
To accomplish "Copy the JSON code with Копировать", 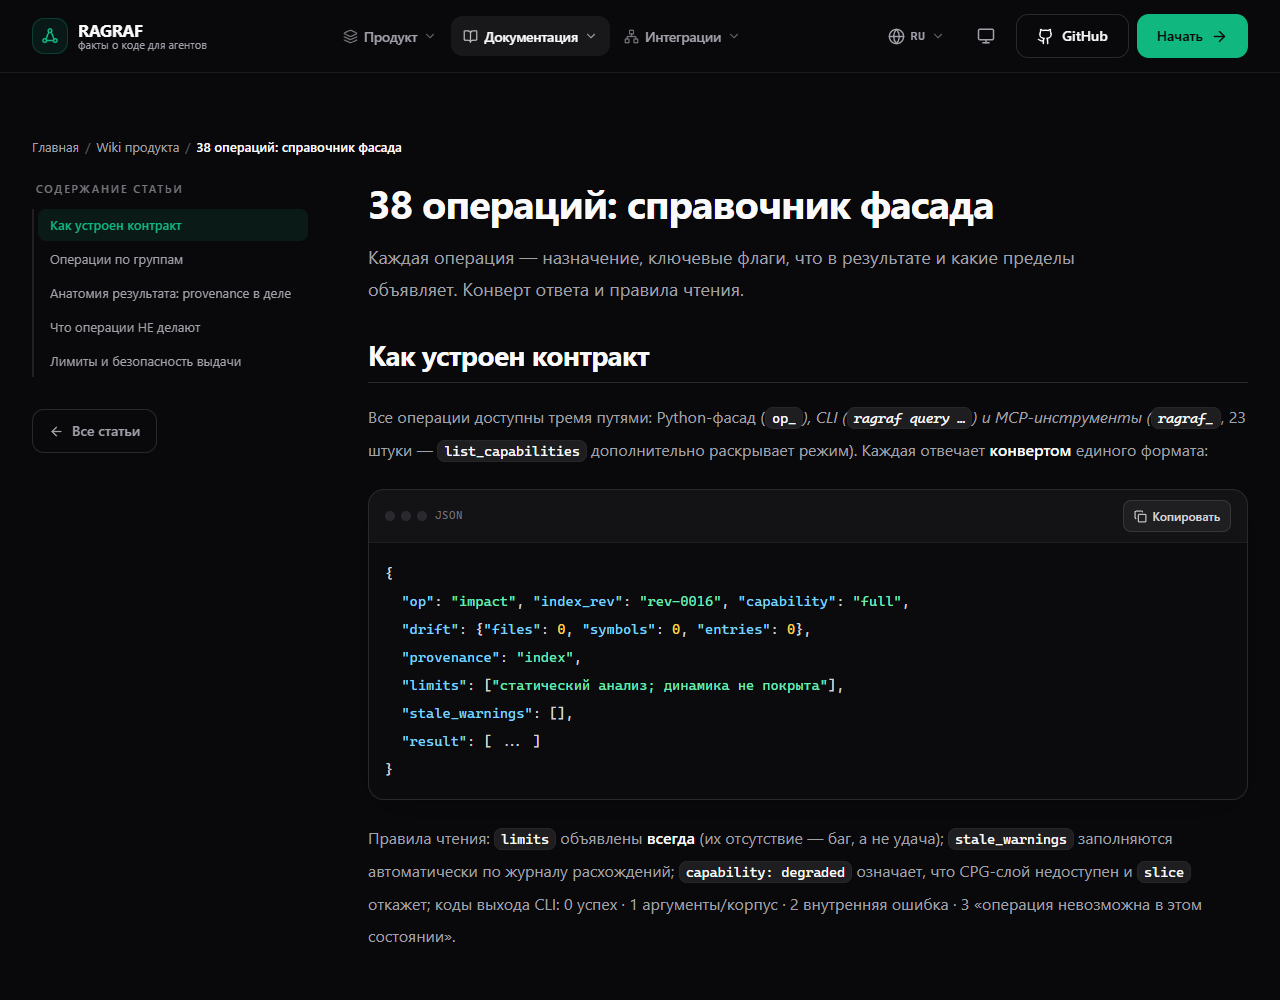I will point(1177,516).
